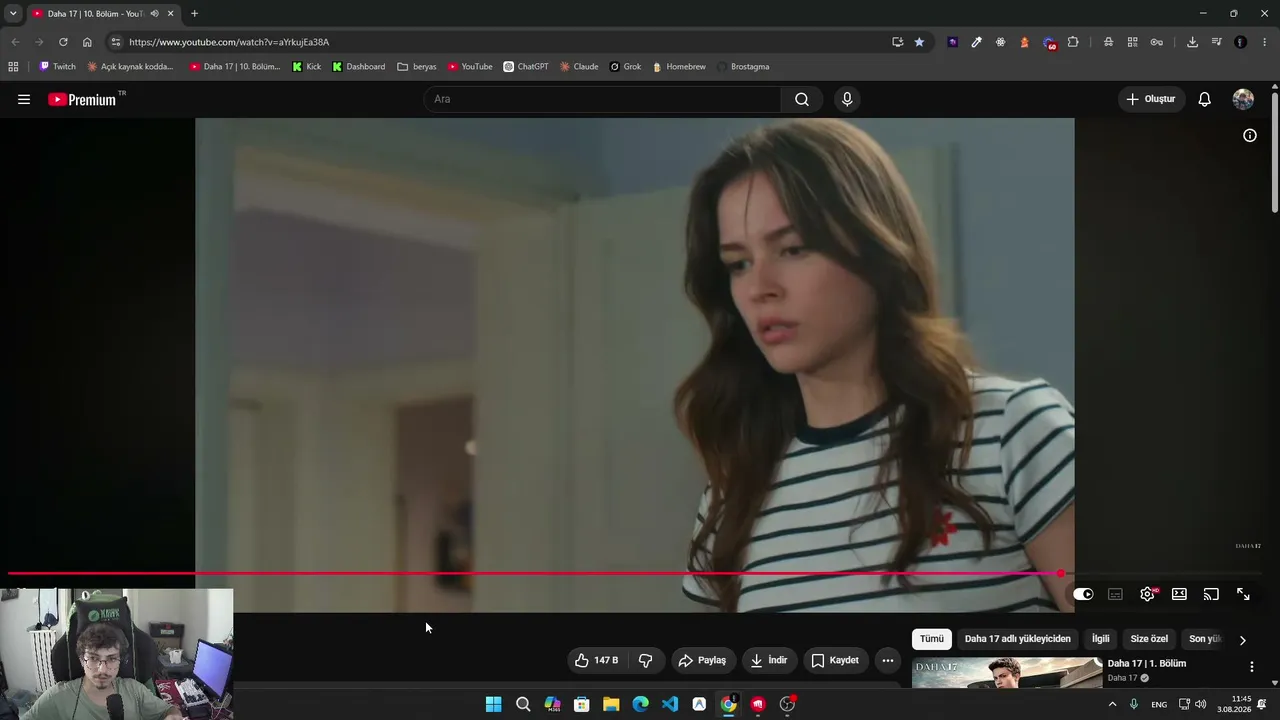
Task: Toggle the autoplay switch
Action: tap(1083, 594)
